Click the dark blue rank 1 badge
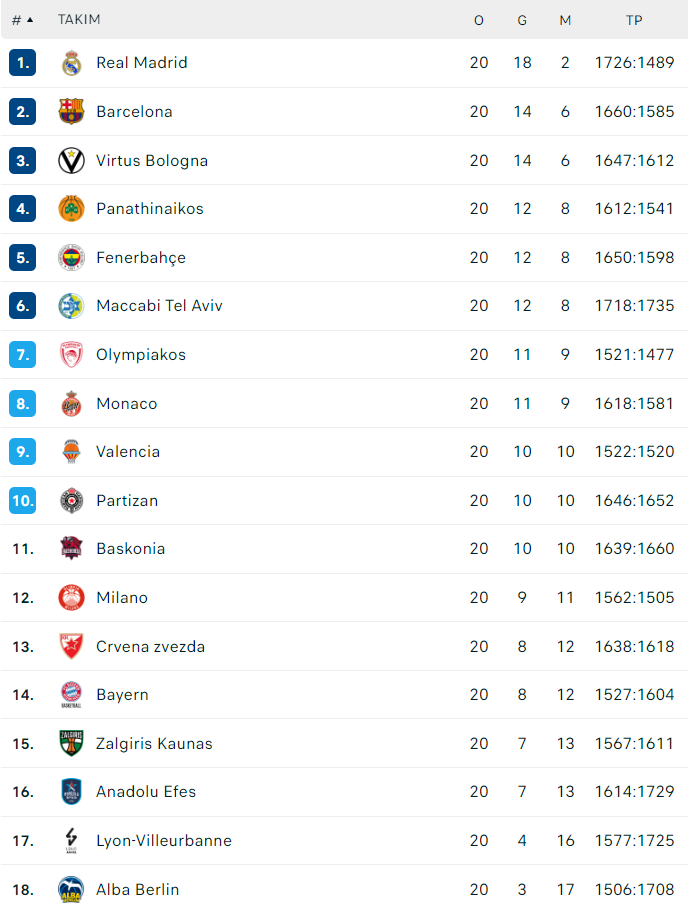 (23, 63)
